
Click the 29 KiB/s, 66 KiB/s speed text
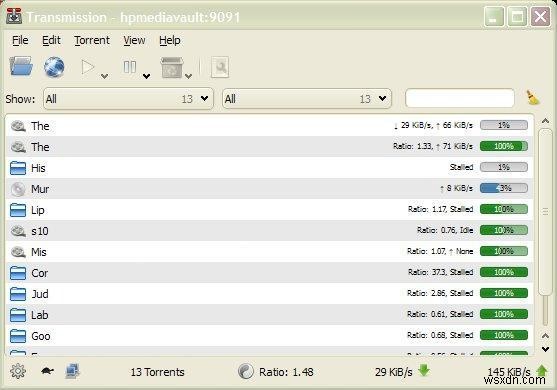pos(433,125)
